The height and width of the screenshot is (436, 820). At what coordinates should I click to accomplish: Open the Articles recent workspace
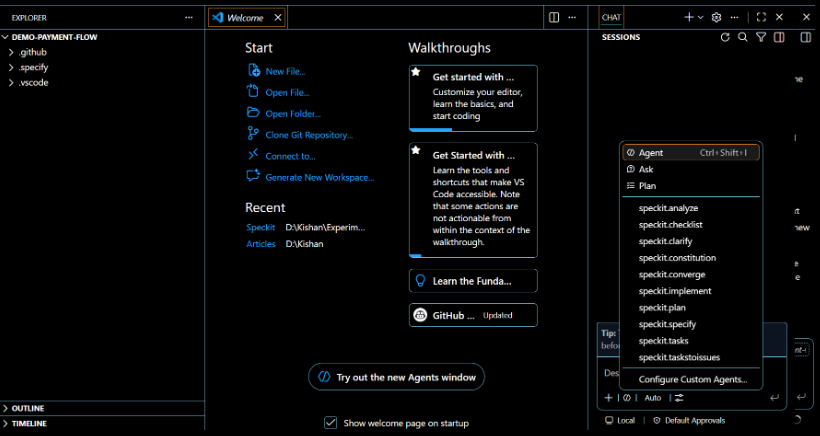pos(261,244)
